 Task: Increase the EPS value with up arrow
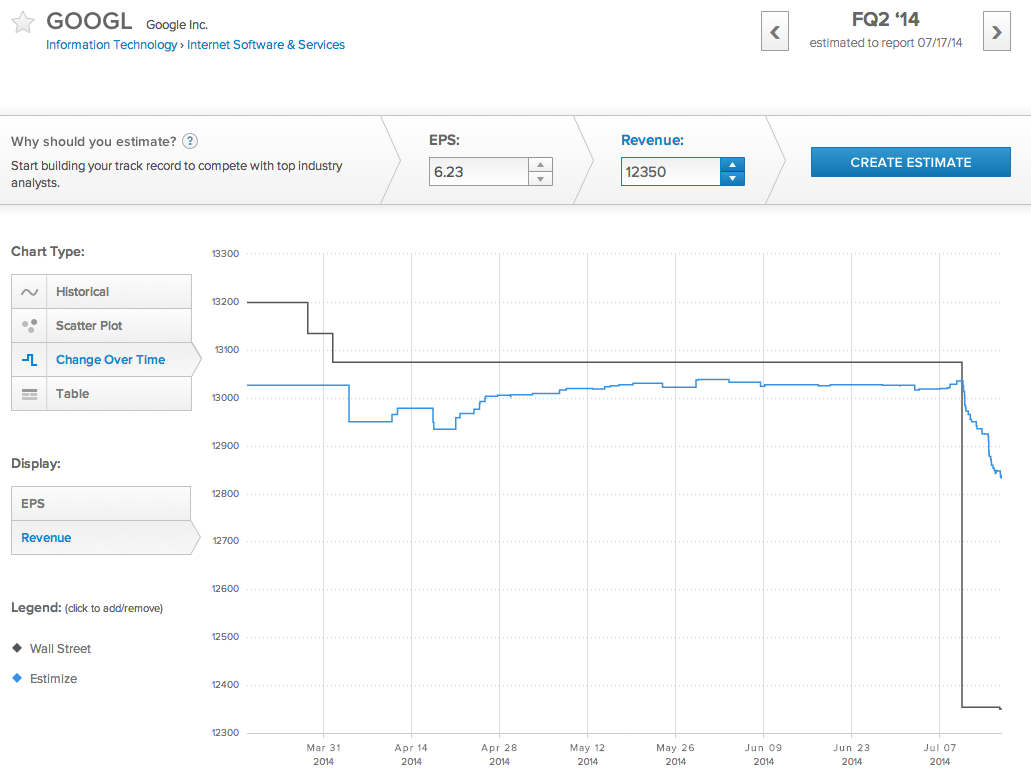click(x=540, y=164)
